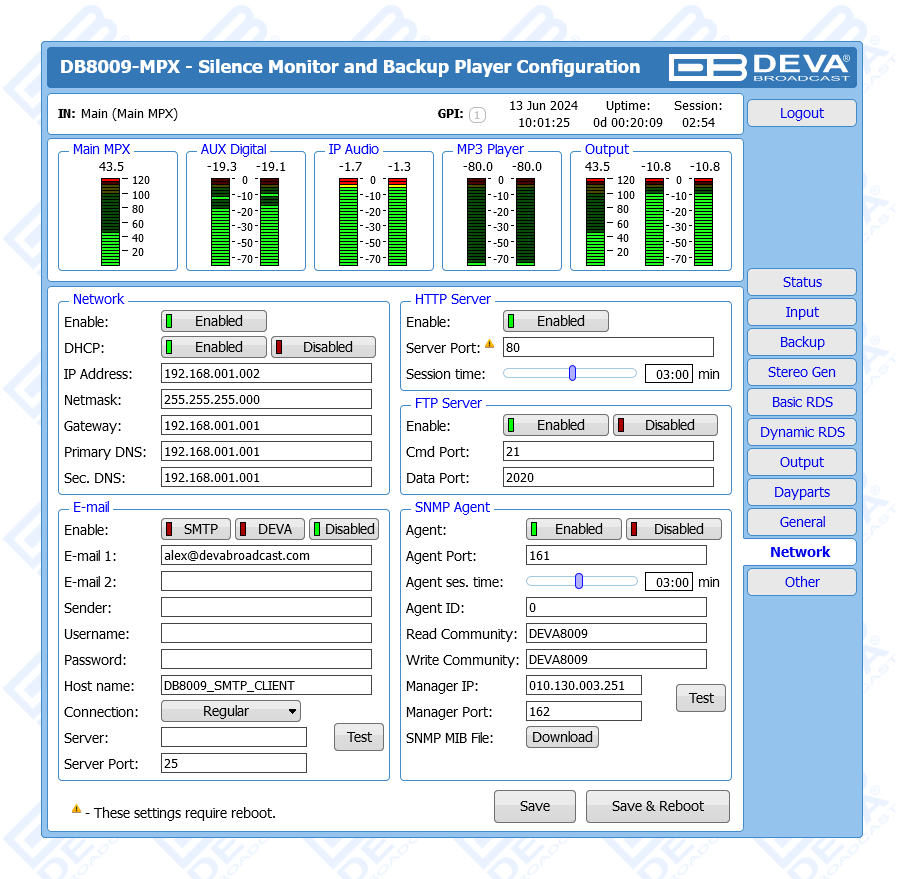Click the GPI 1 indicator
Image resolution: width=904 pixels, height=879 pixels.
(x=477, y=115)
